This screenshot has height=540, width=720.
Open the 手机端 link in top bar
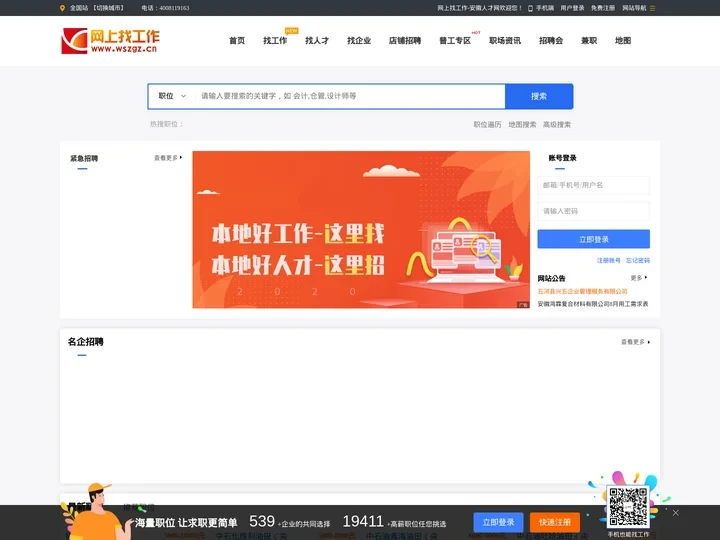[x=545, y=8]
